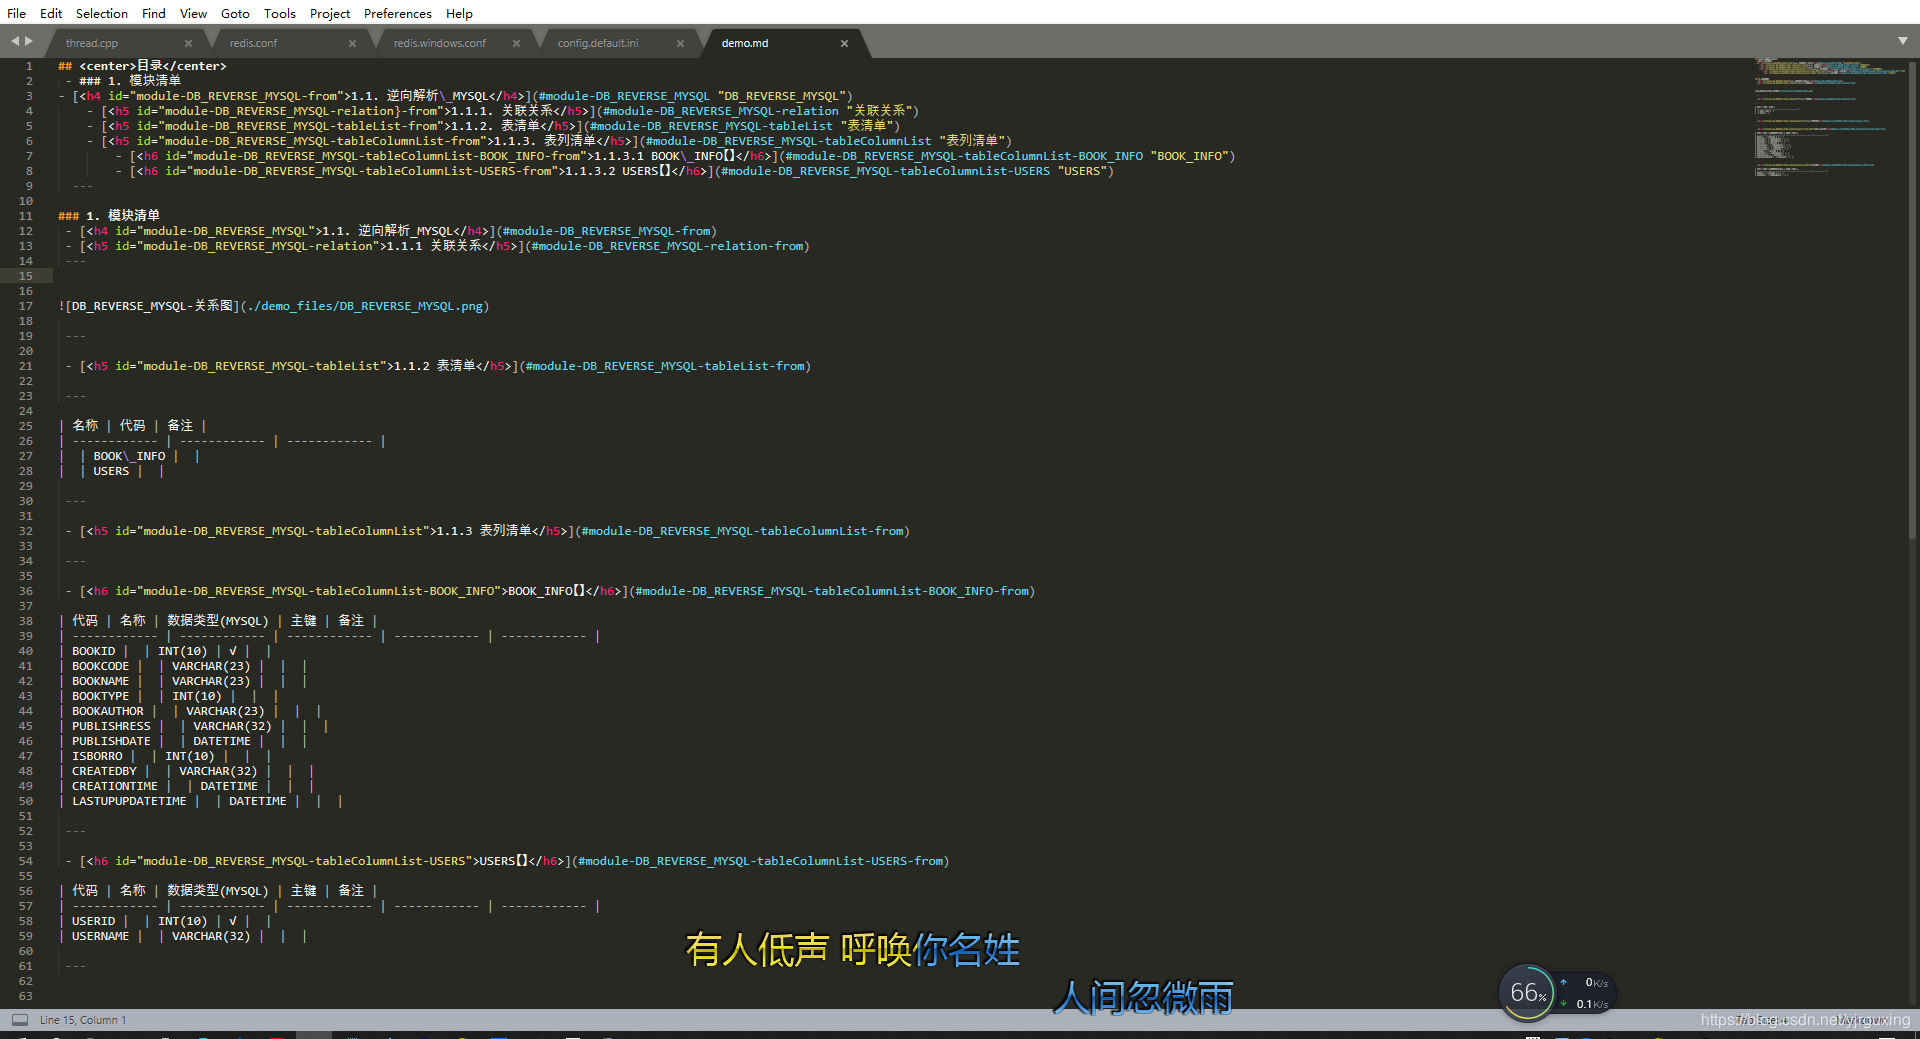Click the next tab arrow
The image size is (1920, 1039).
point(29,41)
